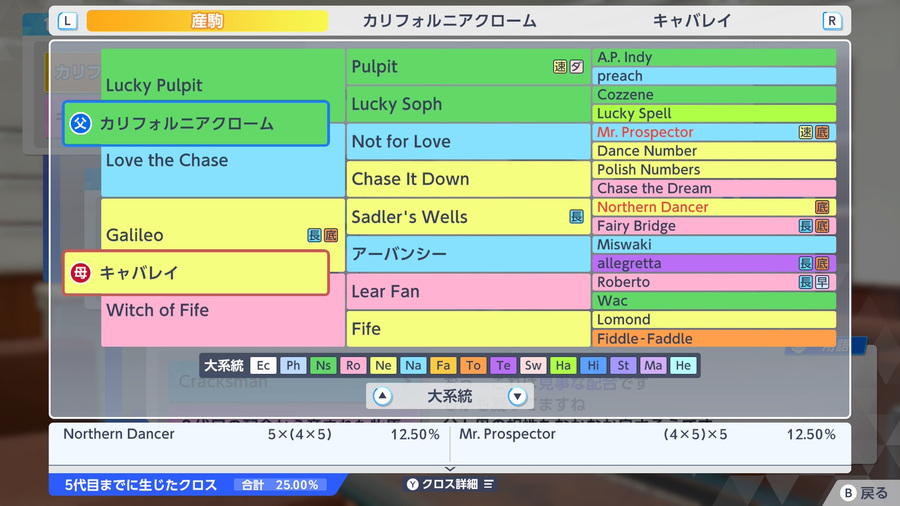This screenshot has width=900, height=506.
Task: Click the Na lineage color swatch
Action: click(x=413, y=365)
